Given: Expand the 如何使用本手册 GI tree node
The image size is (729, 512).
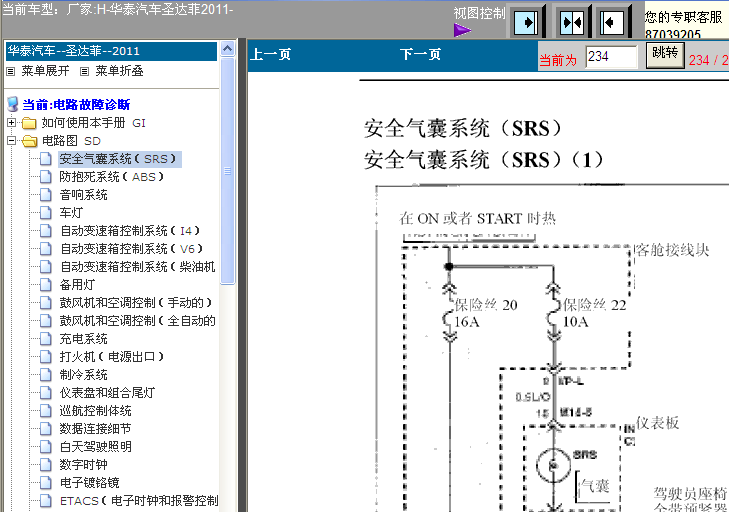Looking at the screenshot, I should coord(12,123).
